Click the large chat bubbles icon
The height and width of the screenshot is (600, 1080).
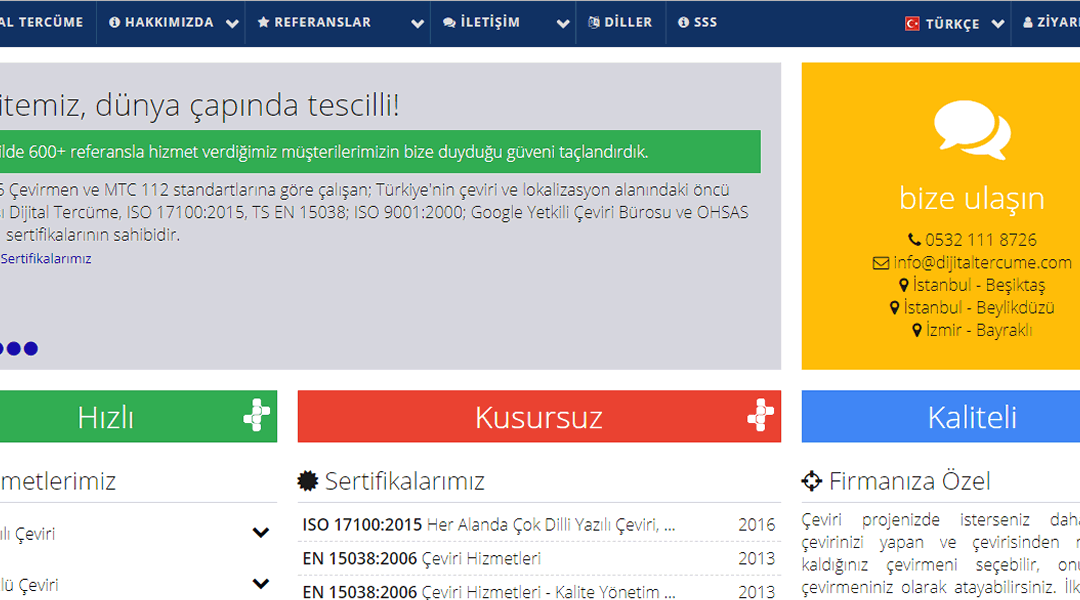[972, 130]
